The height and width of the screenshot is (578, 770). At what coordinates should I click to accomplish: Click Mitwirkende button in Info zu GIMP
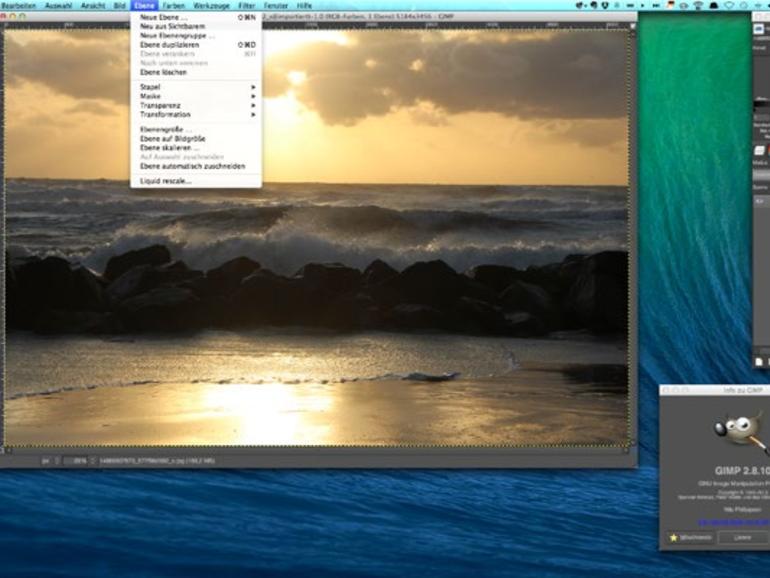691,538
